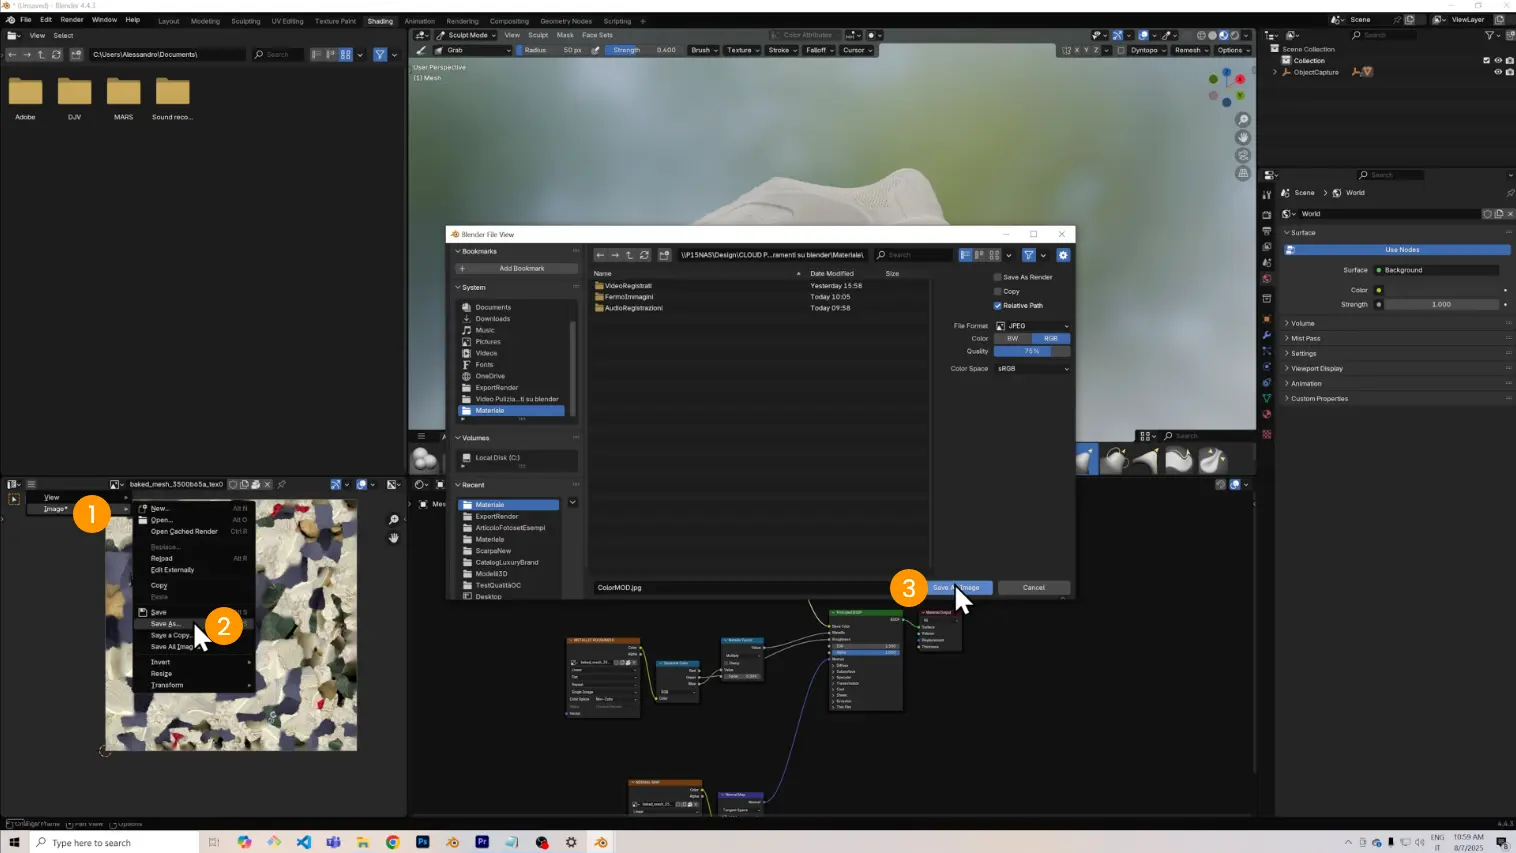This screenshot has height=853, width=1516.
Task: Open the File Format JPEG dropdown
Action: click(1032, 326)
